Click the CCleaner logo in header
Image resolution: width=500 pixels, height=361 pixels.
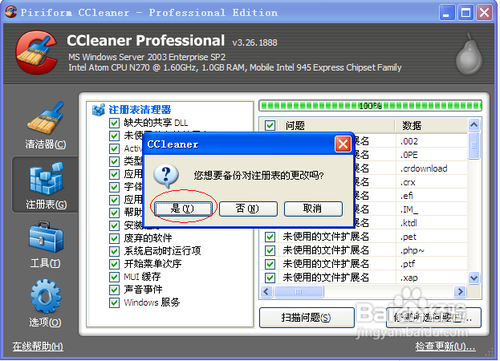point(37,52)
